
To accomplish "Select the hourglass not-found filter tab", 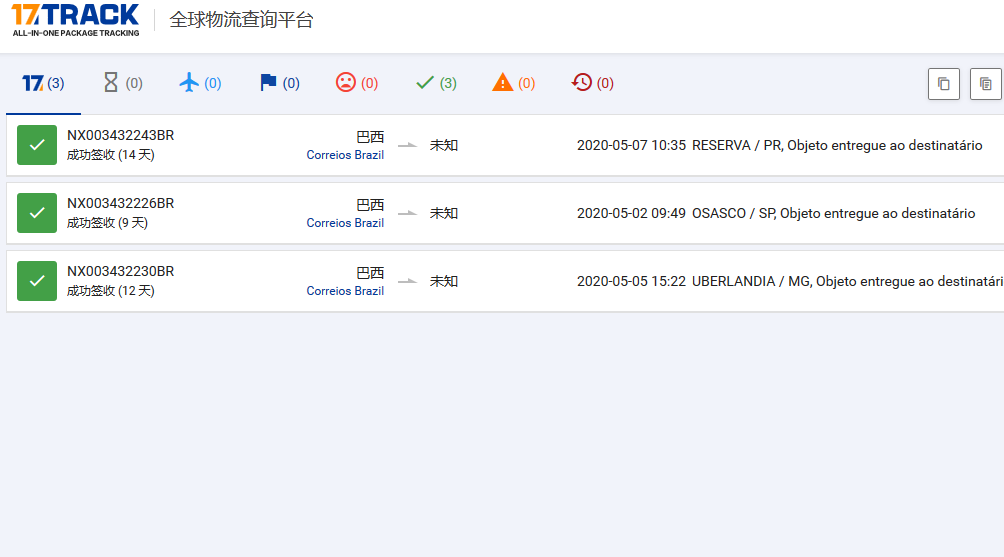I will coord(123,83).
